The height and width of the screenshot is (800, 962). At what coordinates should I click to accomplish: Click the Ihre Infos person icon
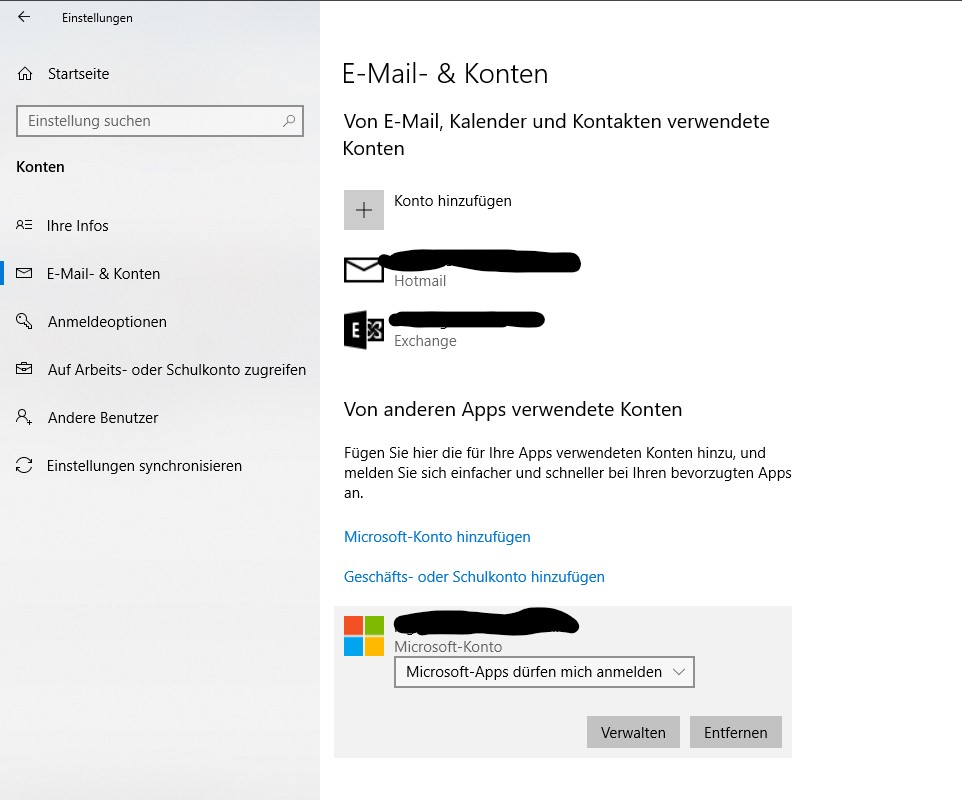24,225
